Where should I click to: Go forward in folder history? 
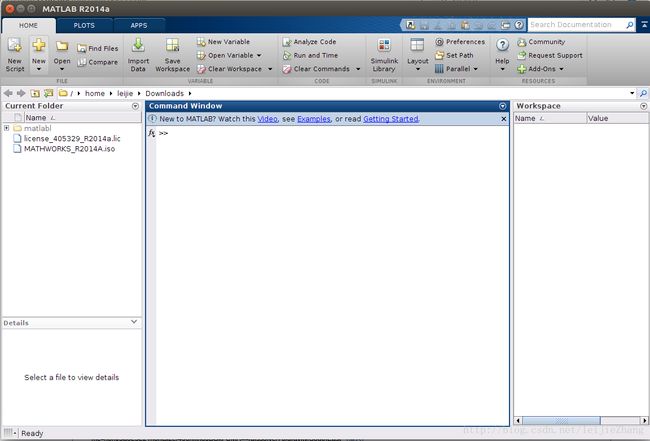pos(21,93)
